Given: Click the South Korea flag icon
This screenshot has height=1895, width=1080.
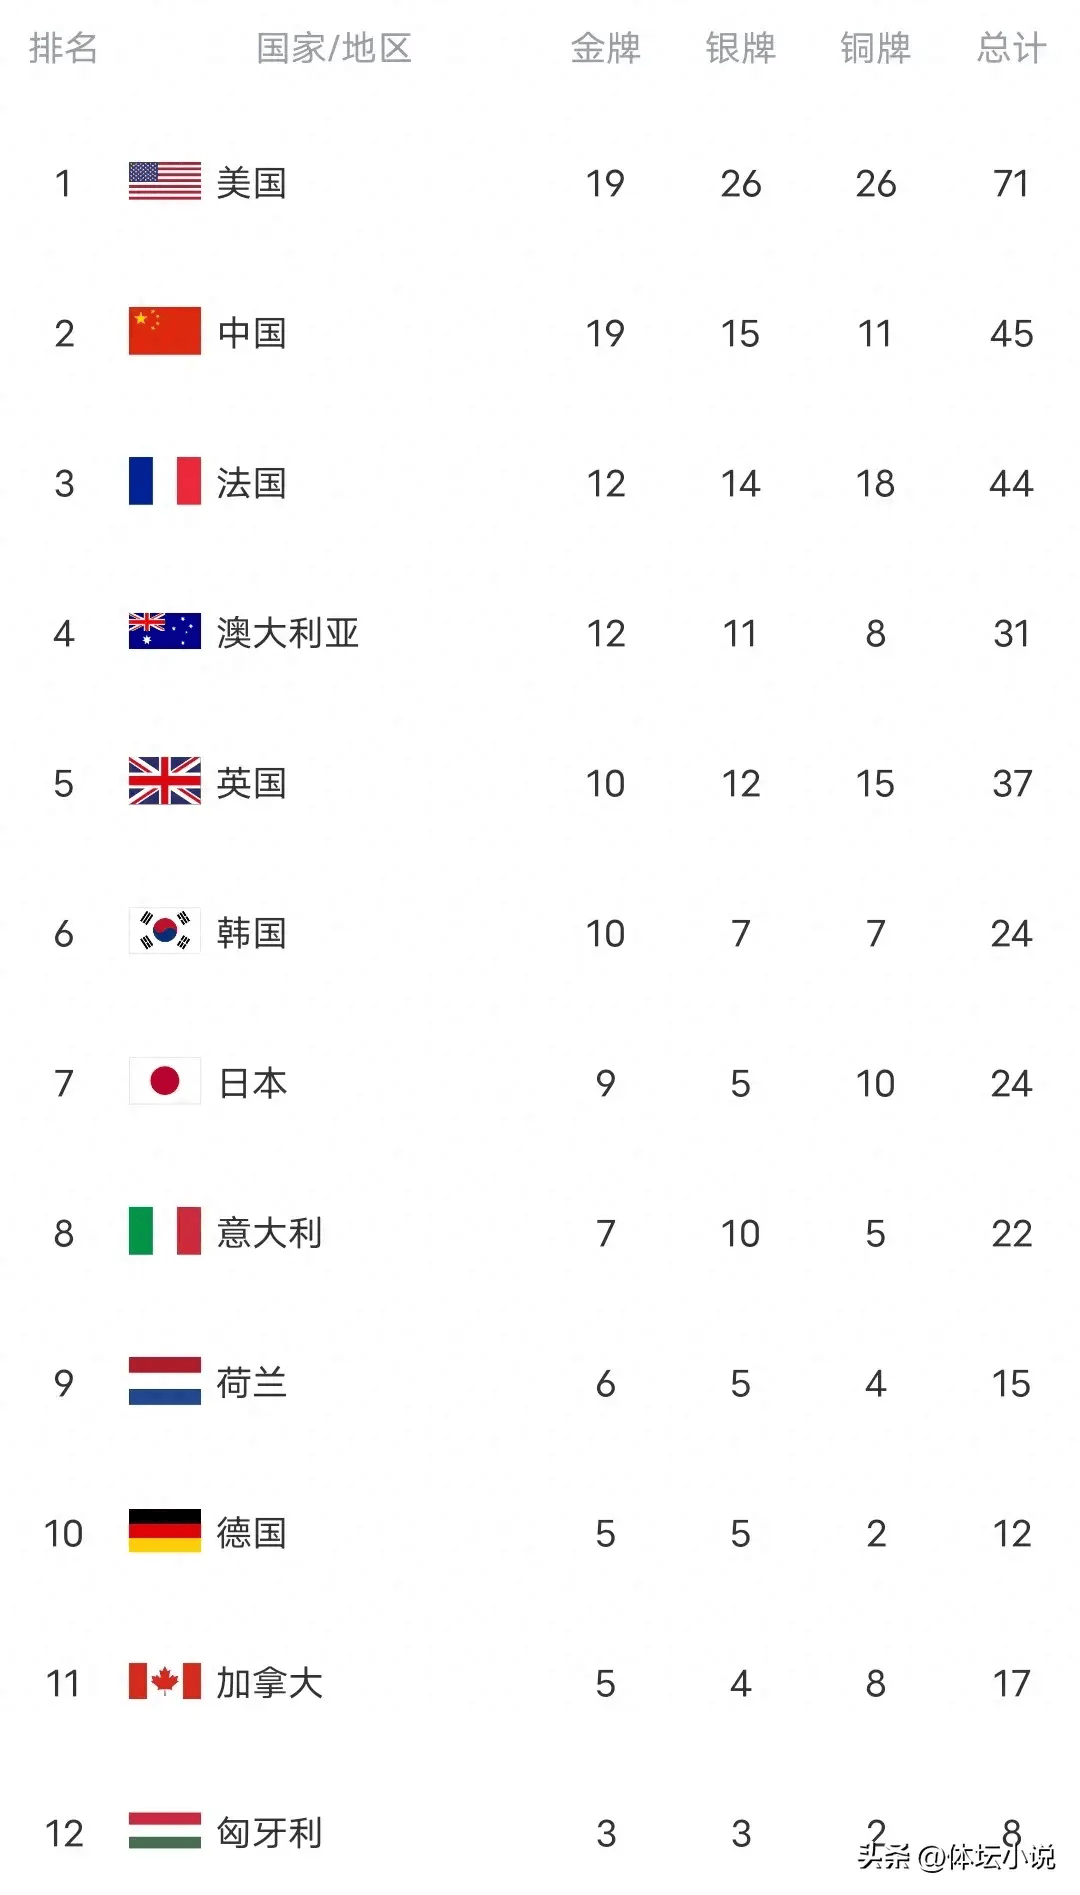Looking at the screenshot, I should (165, 932).
